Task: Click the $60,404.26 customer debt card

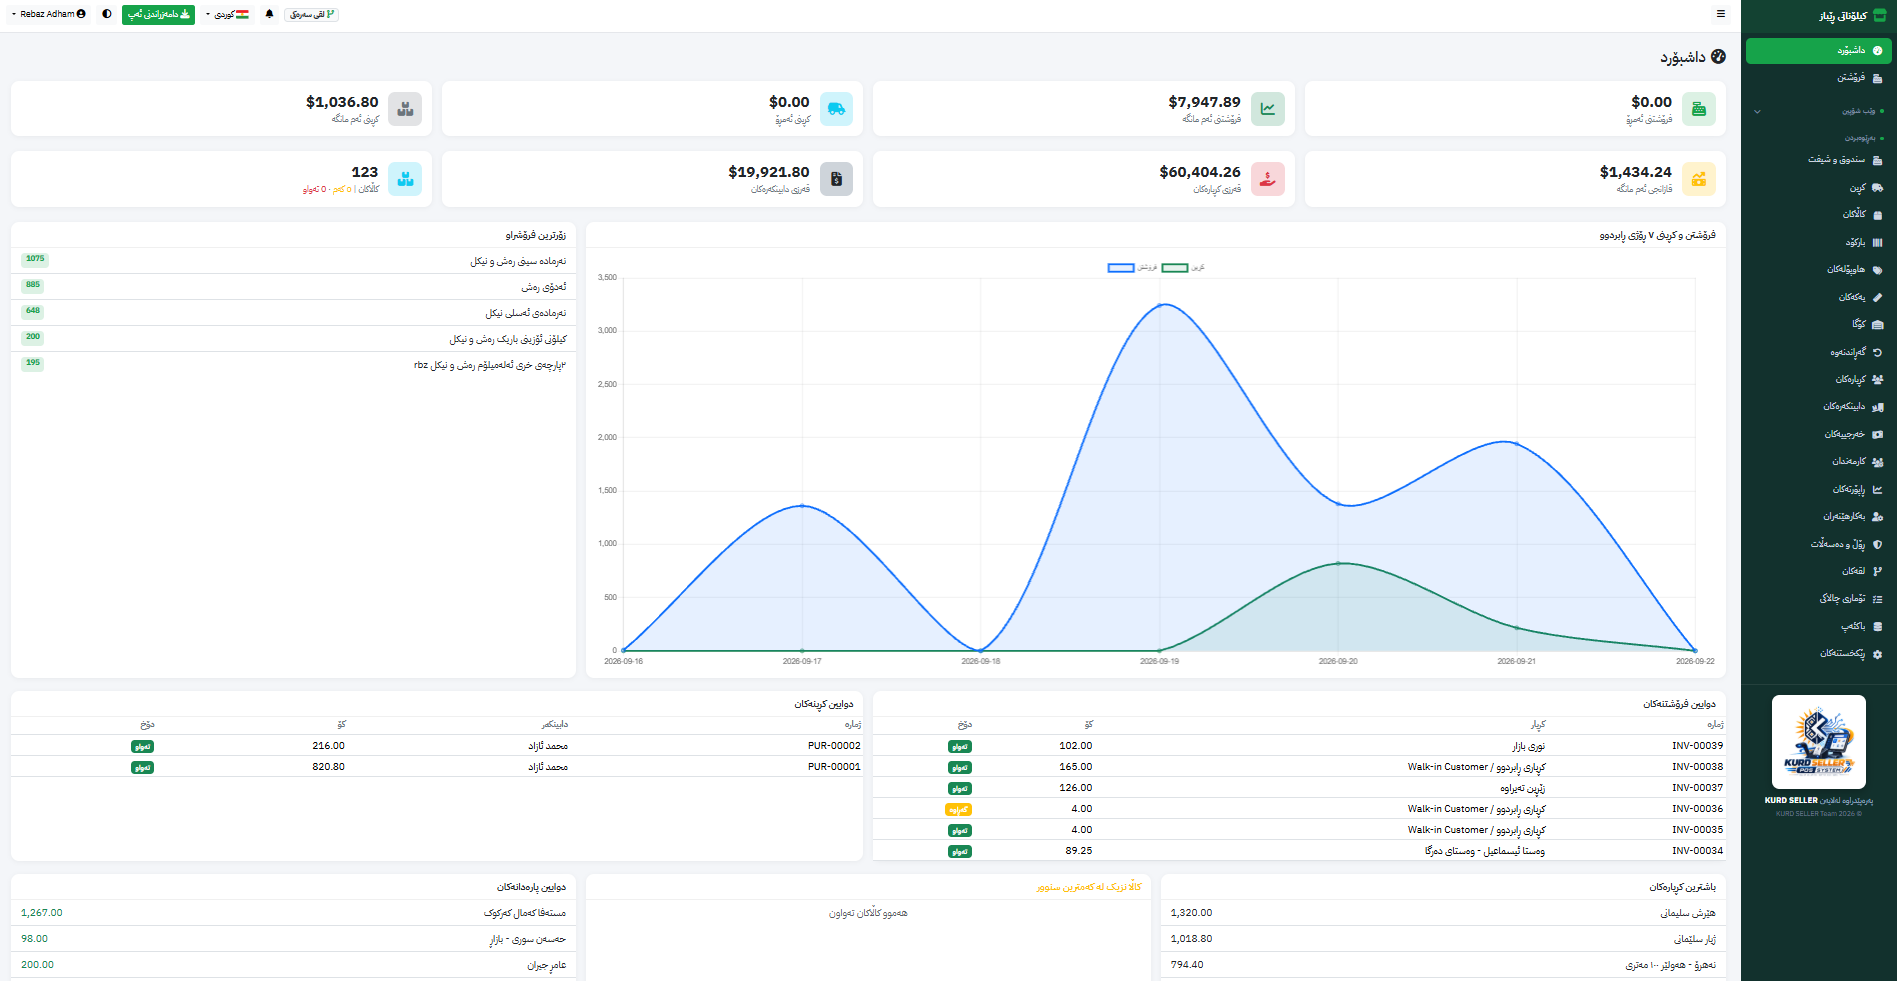Action: 1084,179
